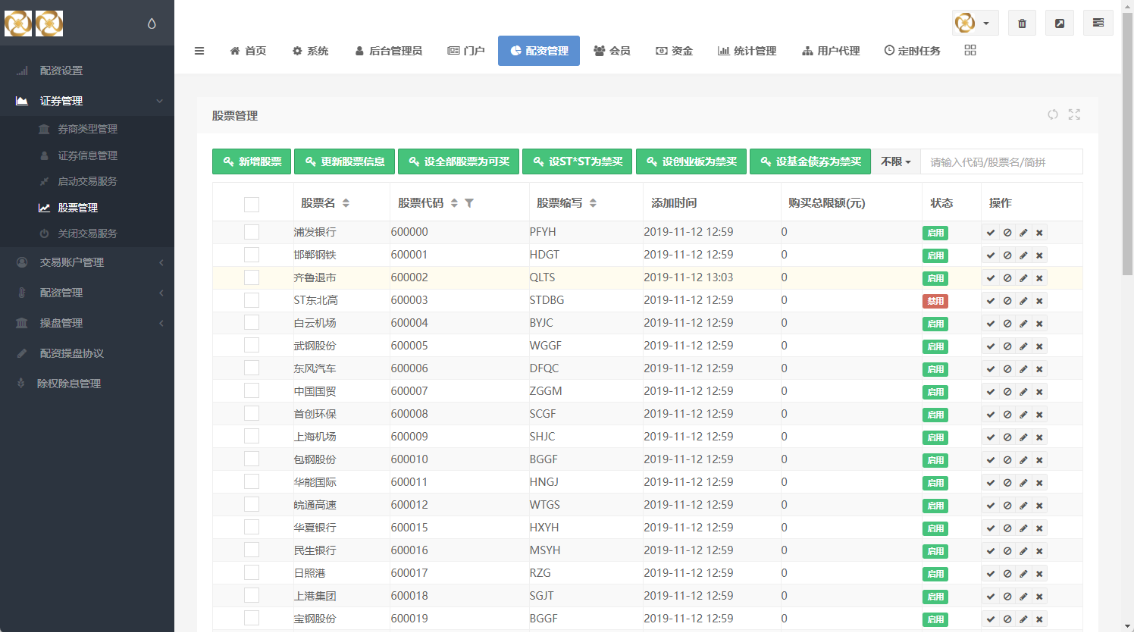
Task: Refresh the 股票管理 panel
Action: point(1053,114)
